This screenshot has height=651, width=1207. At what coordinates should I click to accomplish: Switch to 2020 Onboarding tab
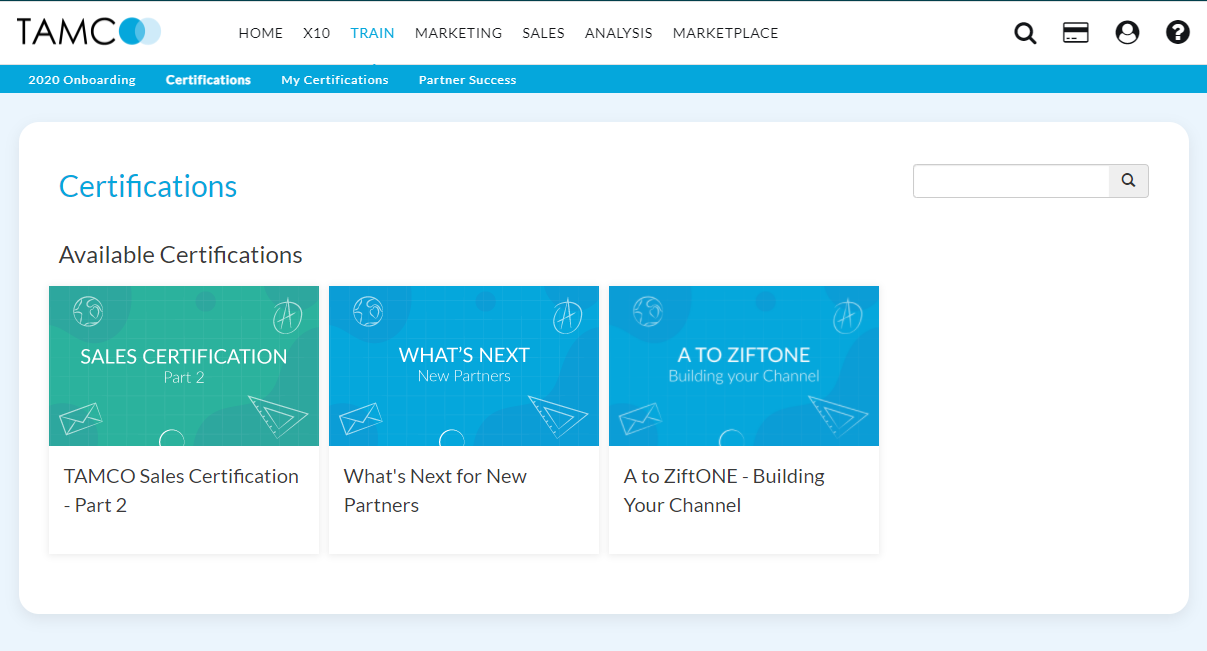82,80
